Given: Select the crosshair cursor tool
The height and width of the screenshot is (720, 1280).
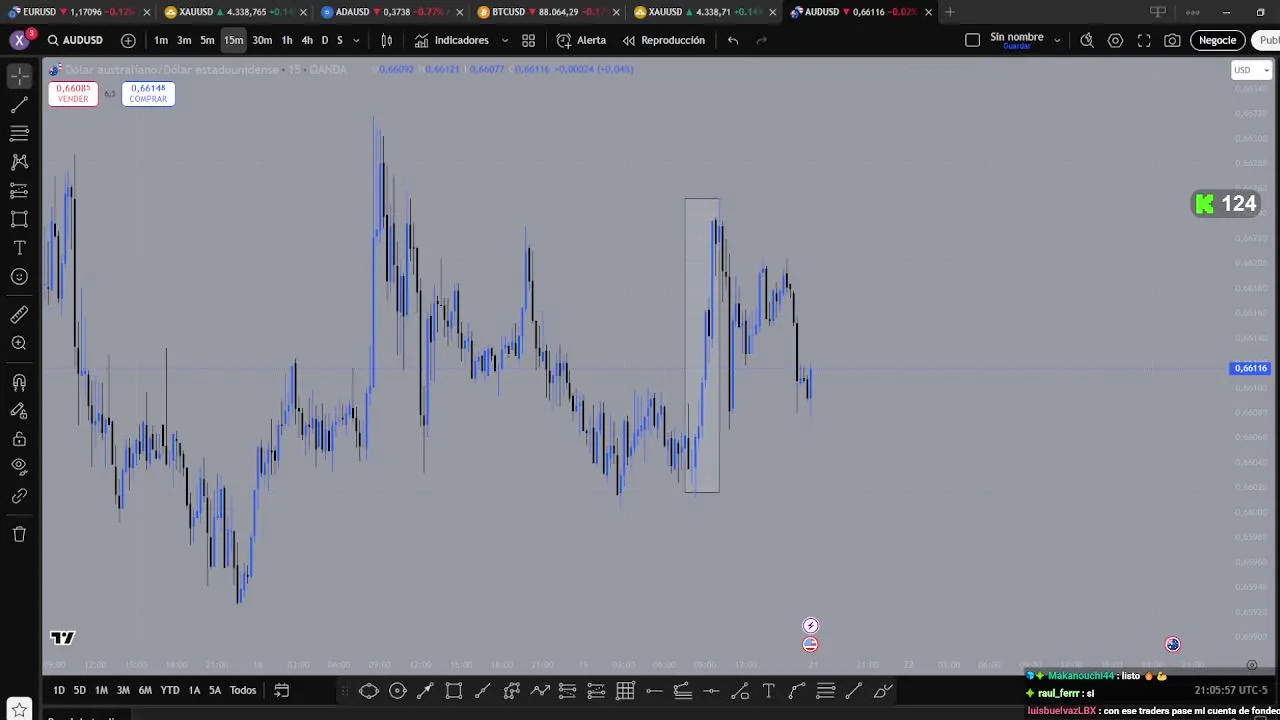Looking at the screenshot, I should point(19,76).
